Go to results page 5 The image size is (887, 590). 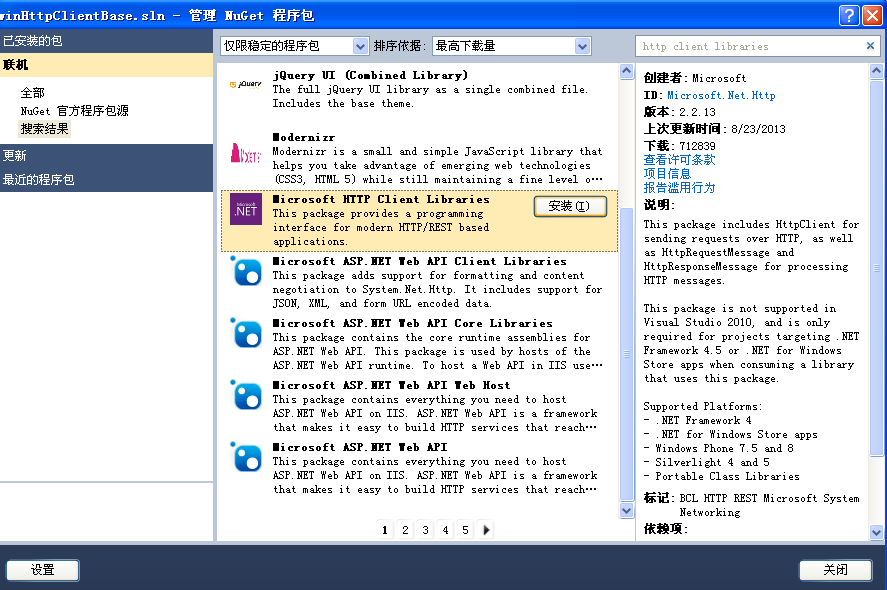465,530
